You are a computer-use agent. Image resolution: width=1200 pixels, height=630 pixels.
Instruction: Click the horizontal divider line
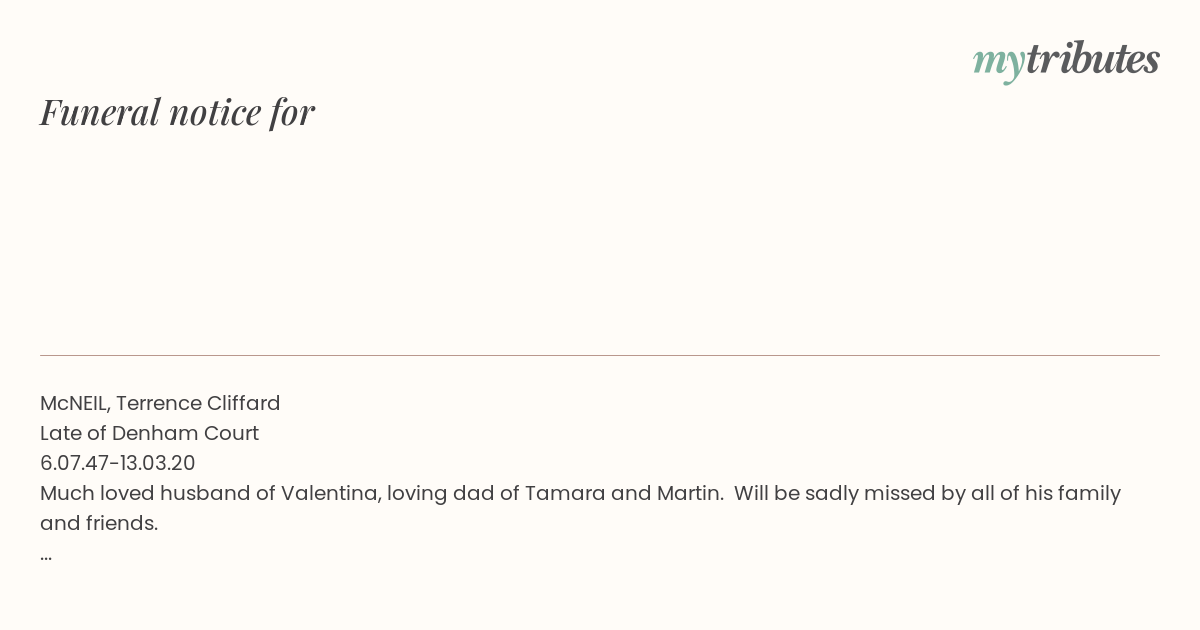point(600,355)
